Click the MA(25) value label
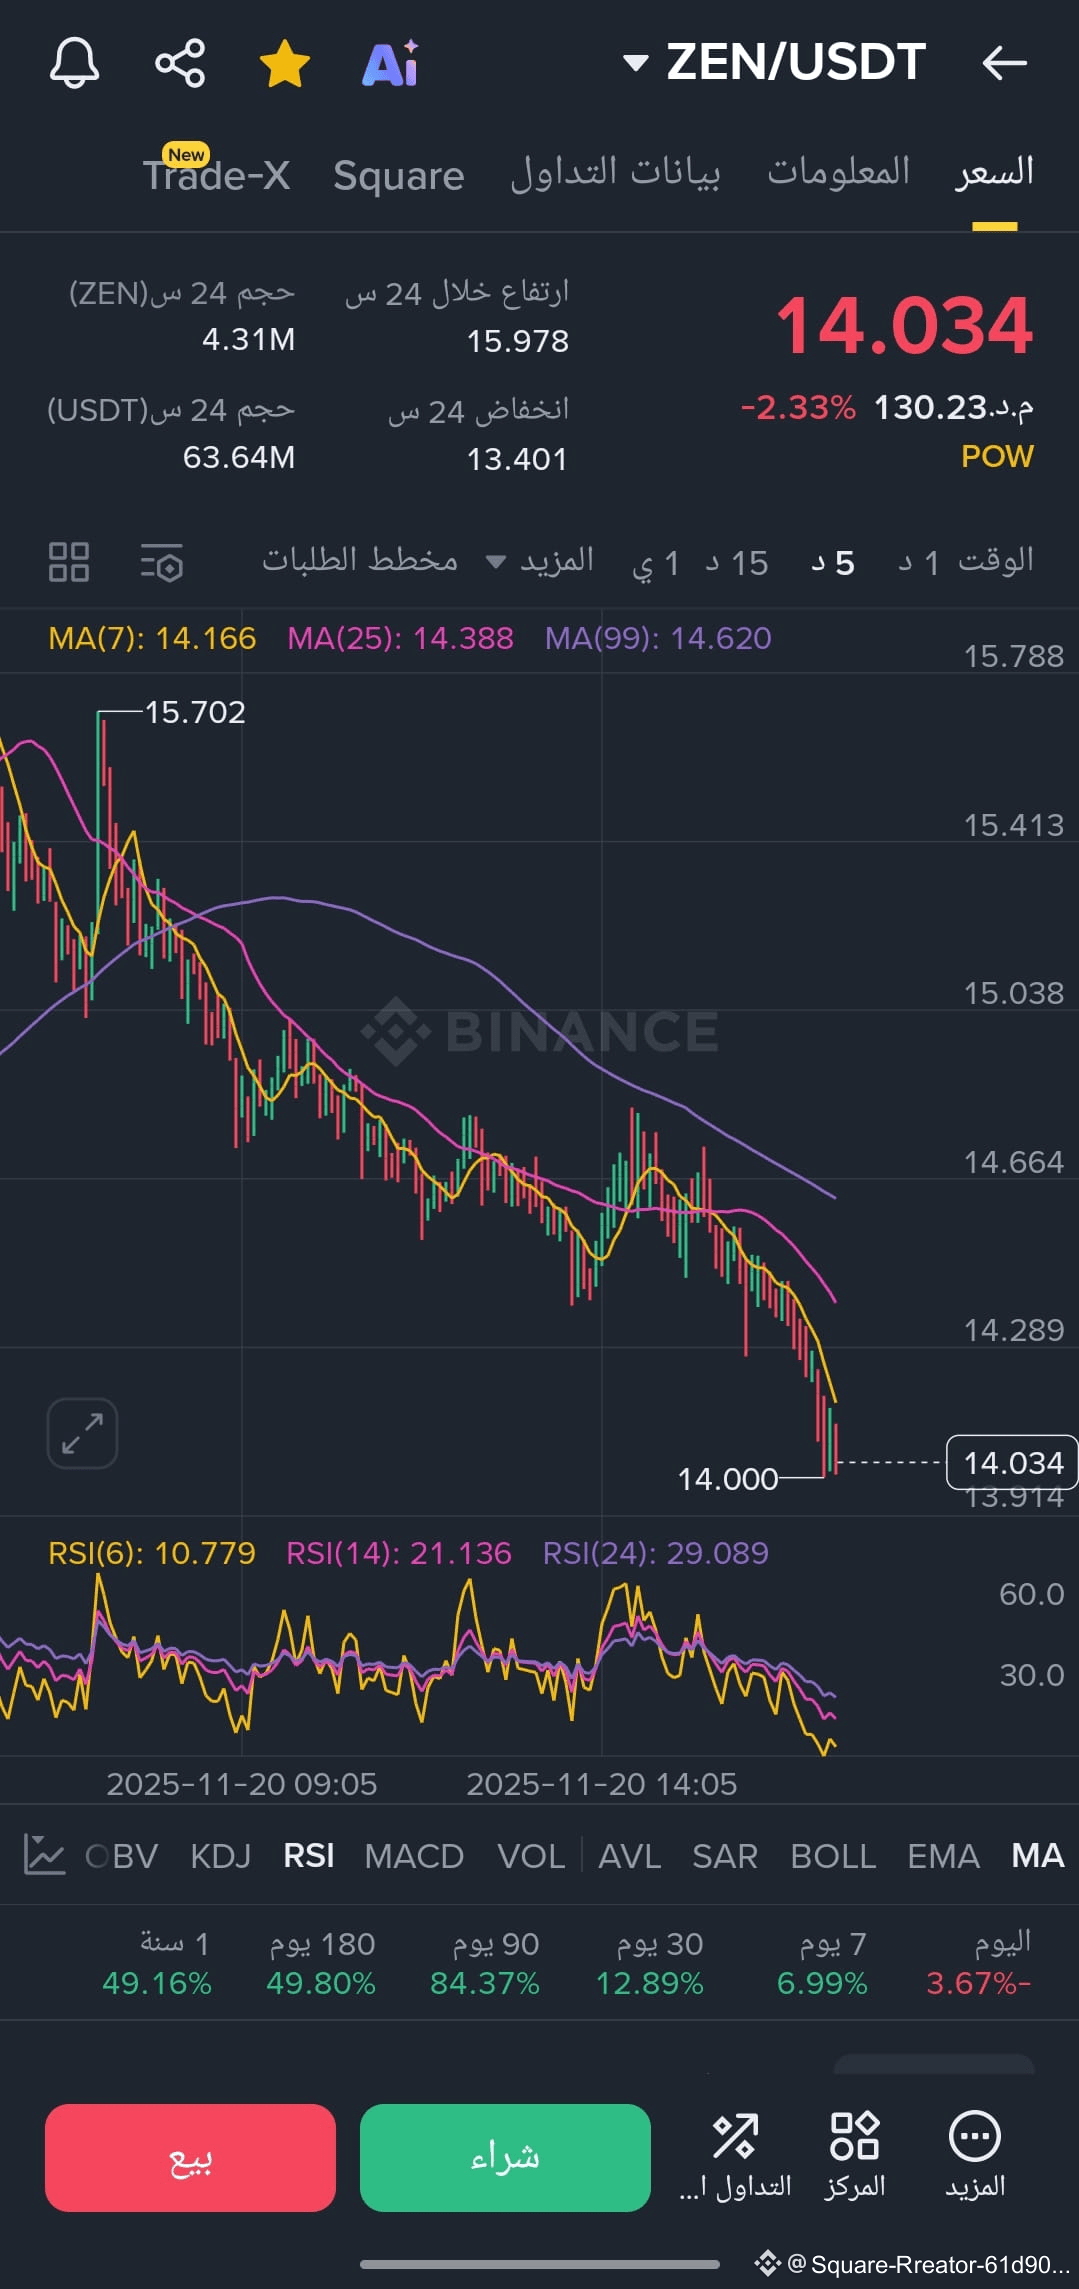This screenshot has width=1079, height=2289. 400,638
